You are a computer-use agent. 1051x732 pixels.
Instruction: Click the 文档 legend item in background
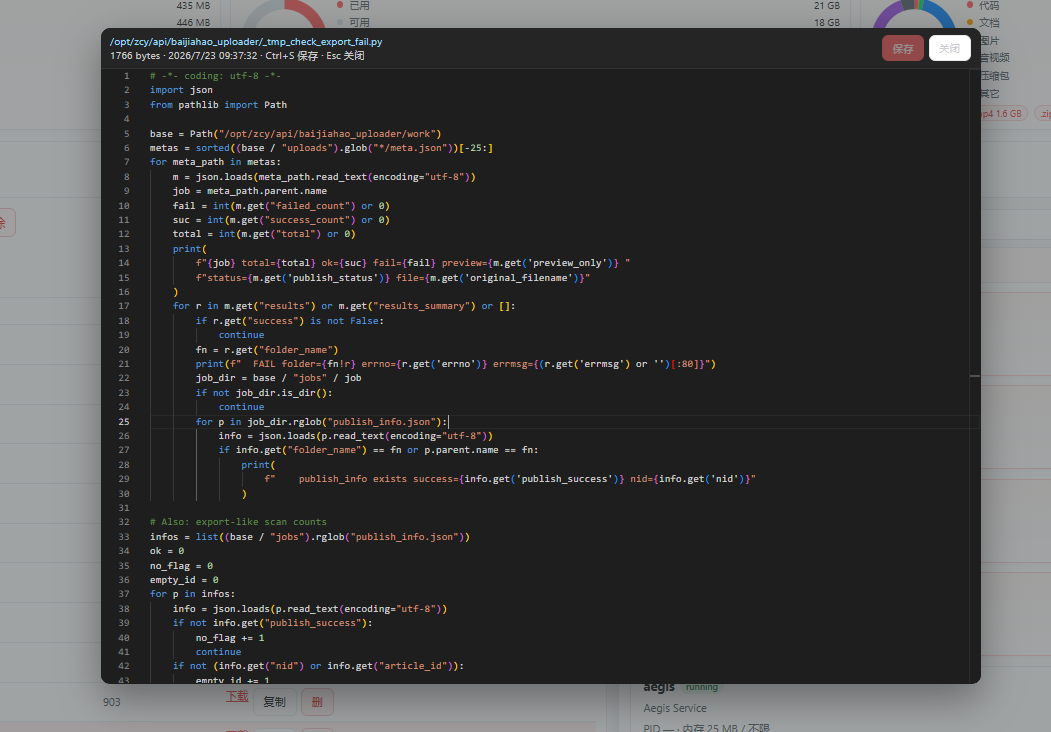click(x=983, y=23)
